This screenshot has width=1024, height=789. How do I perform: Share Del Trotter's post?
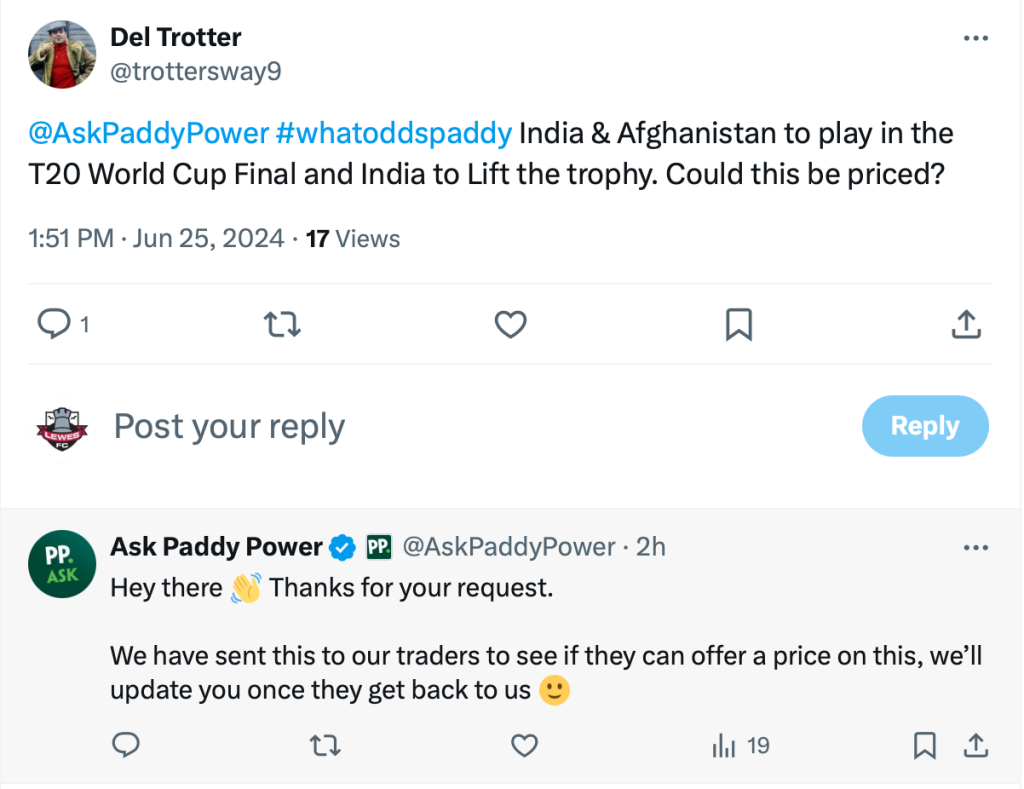point(966,324)
